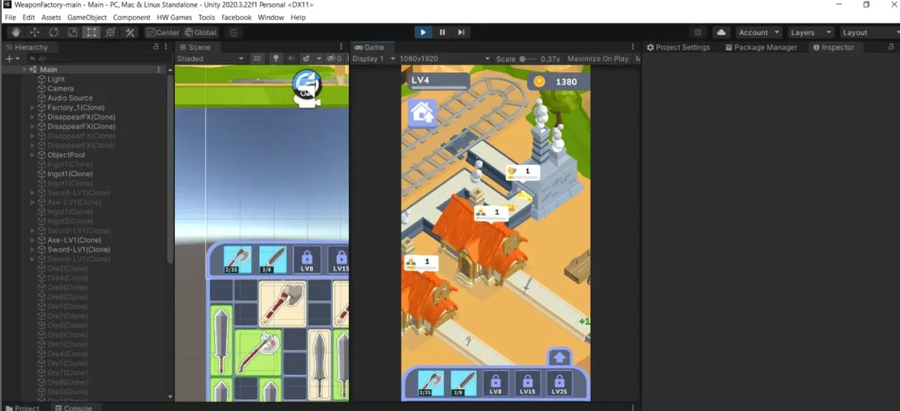Image resolution: width=900 pixels, height=411 pixels.
Task: Click Maximize On Play button
Action: pyautogui.click(x=598, y=59)
